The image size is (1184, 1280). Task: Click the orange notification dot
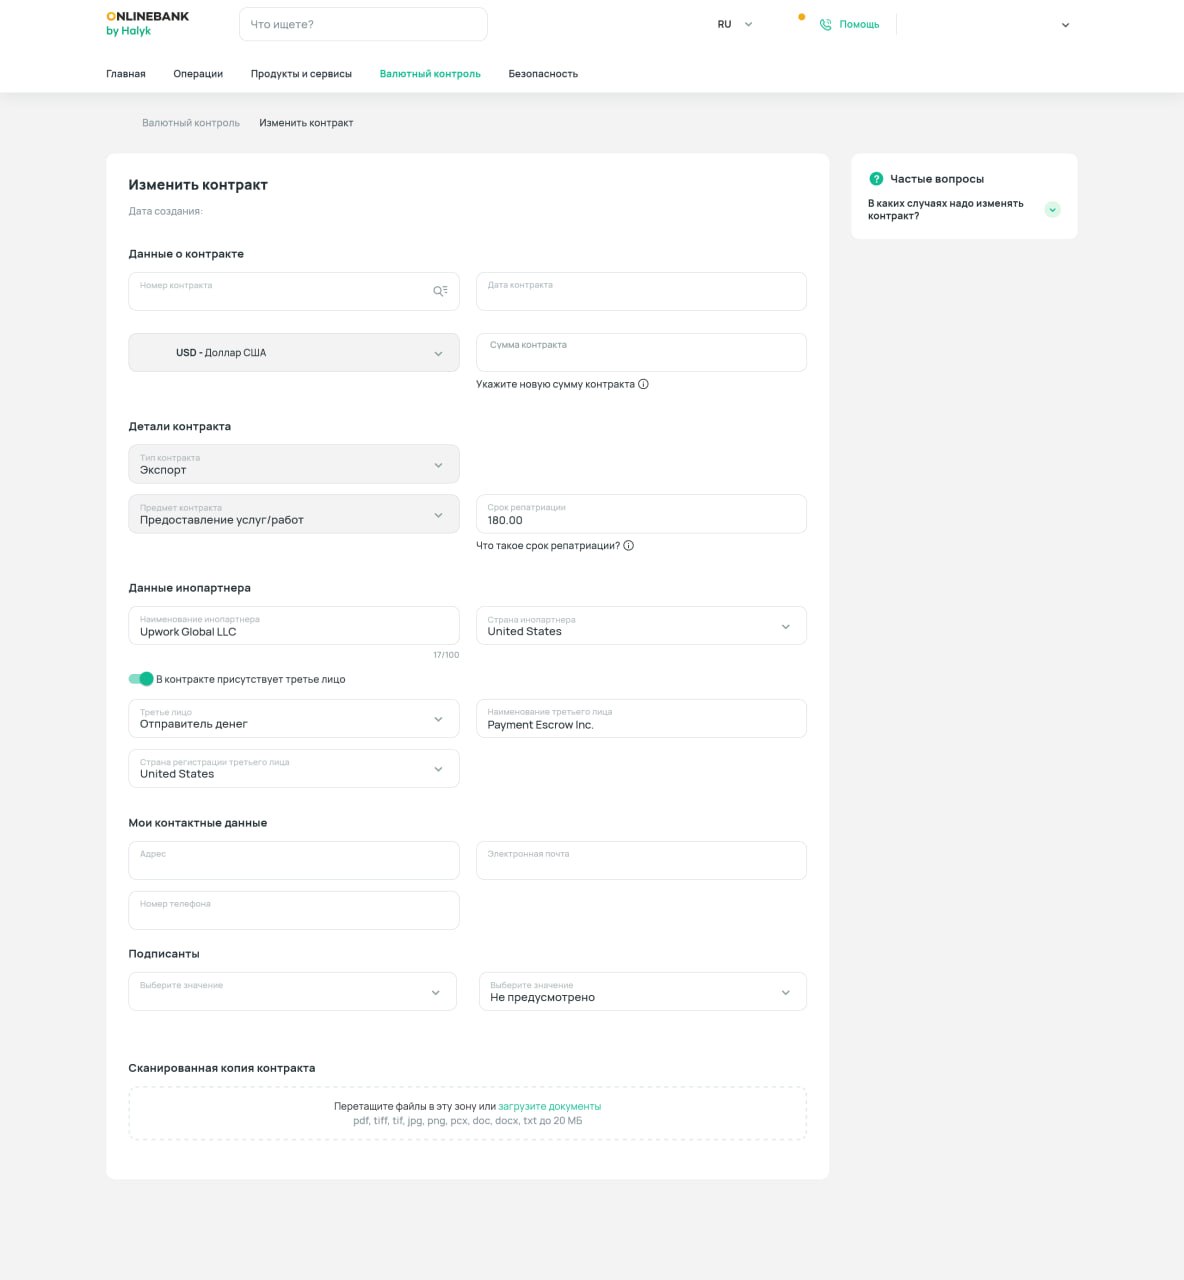click(801, 17)
